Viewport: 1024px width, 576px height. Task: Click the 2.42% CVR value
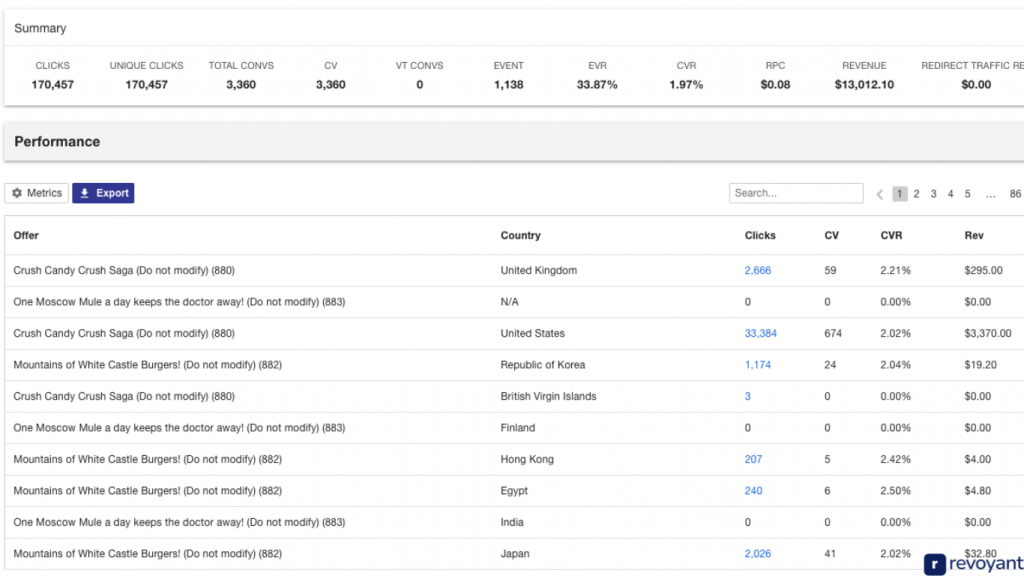(x=895, y=459)
